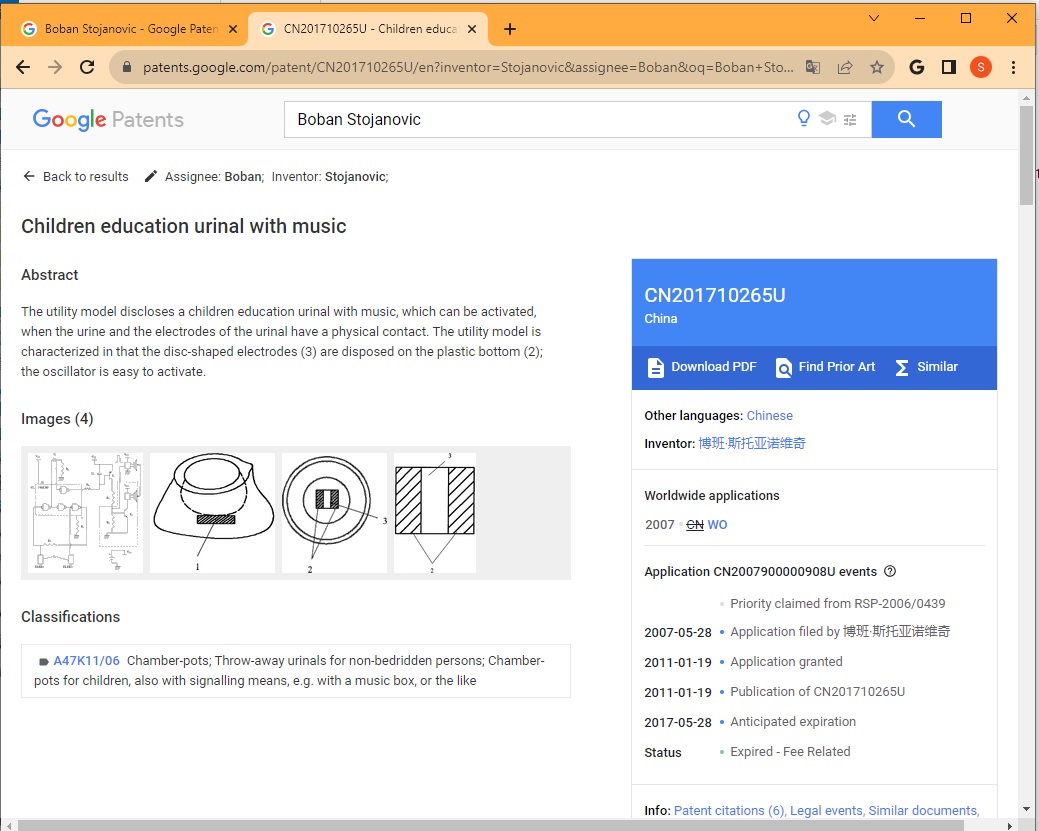
Task: Click the vertical scrollbar thumb
Action: pos(1026,156)
